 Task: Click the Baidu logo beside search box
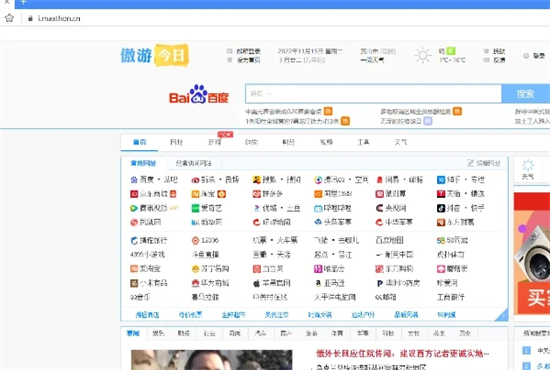(x=199, y=94)
